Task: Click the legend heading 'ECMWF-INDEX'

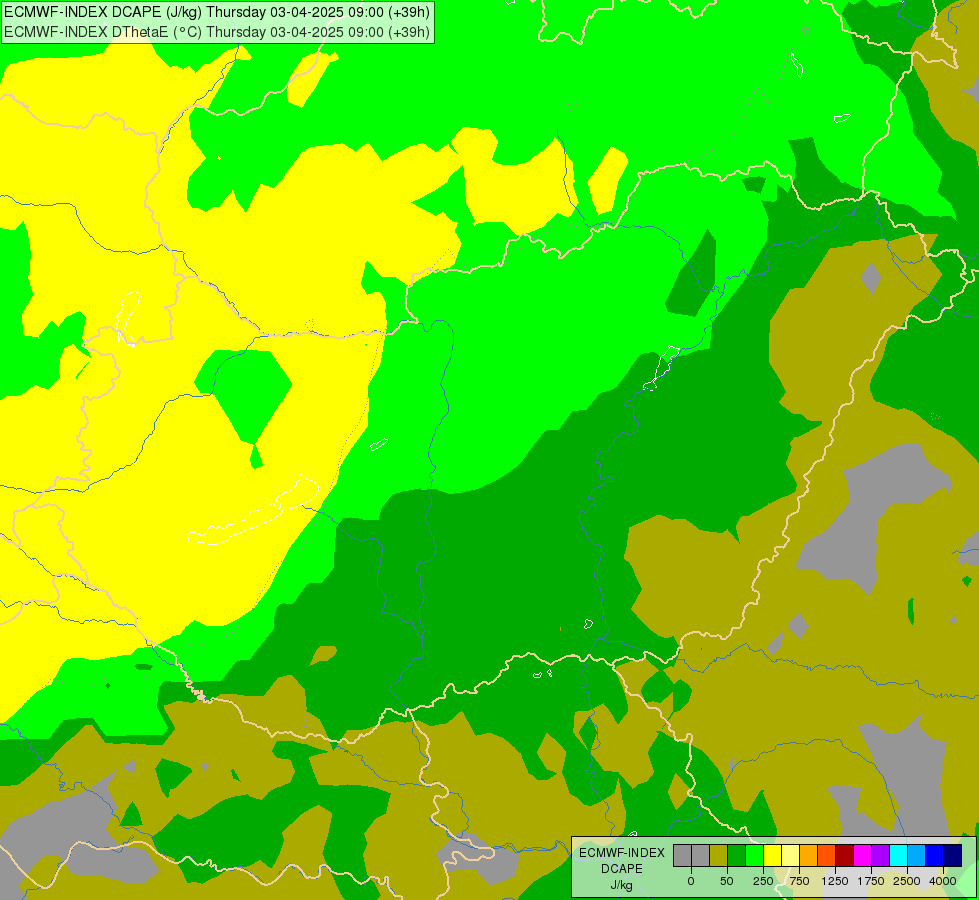Action: 622,853
